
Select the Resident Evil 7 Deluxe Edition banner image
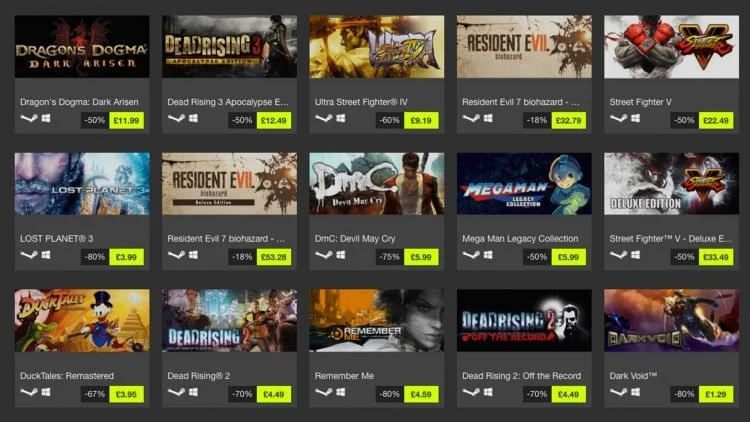tap(229, 184)
